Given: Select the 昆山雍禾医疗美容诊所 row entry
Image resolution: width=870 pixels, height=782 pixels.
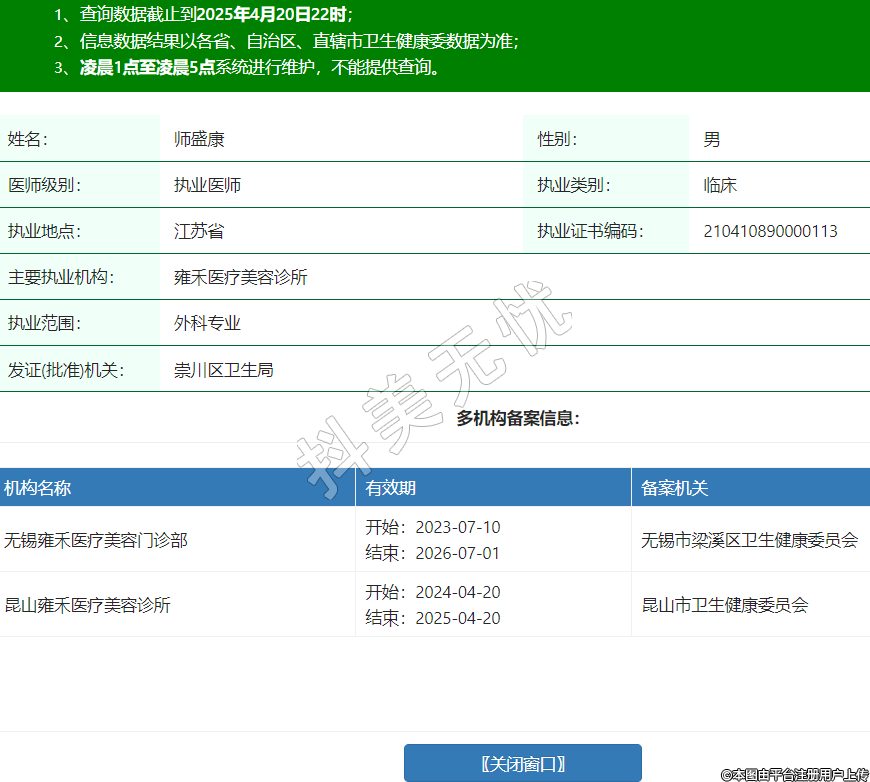Looking at the screenshot, I should (x=88, y=605).
